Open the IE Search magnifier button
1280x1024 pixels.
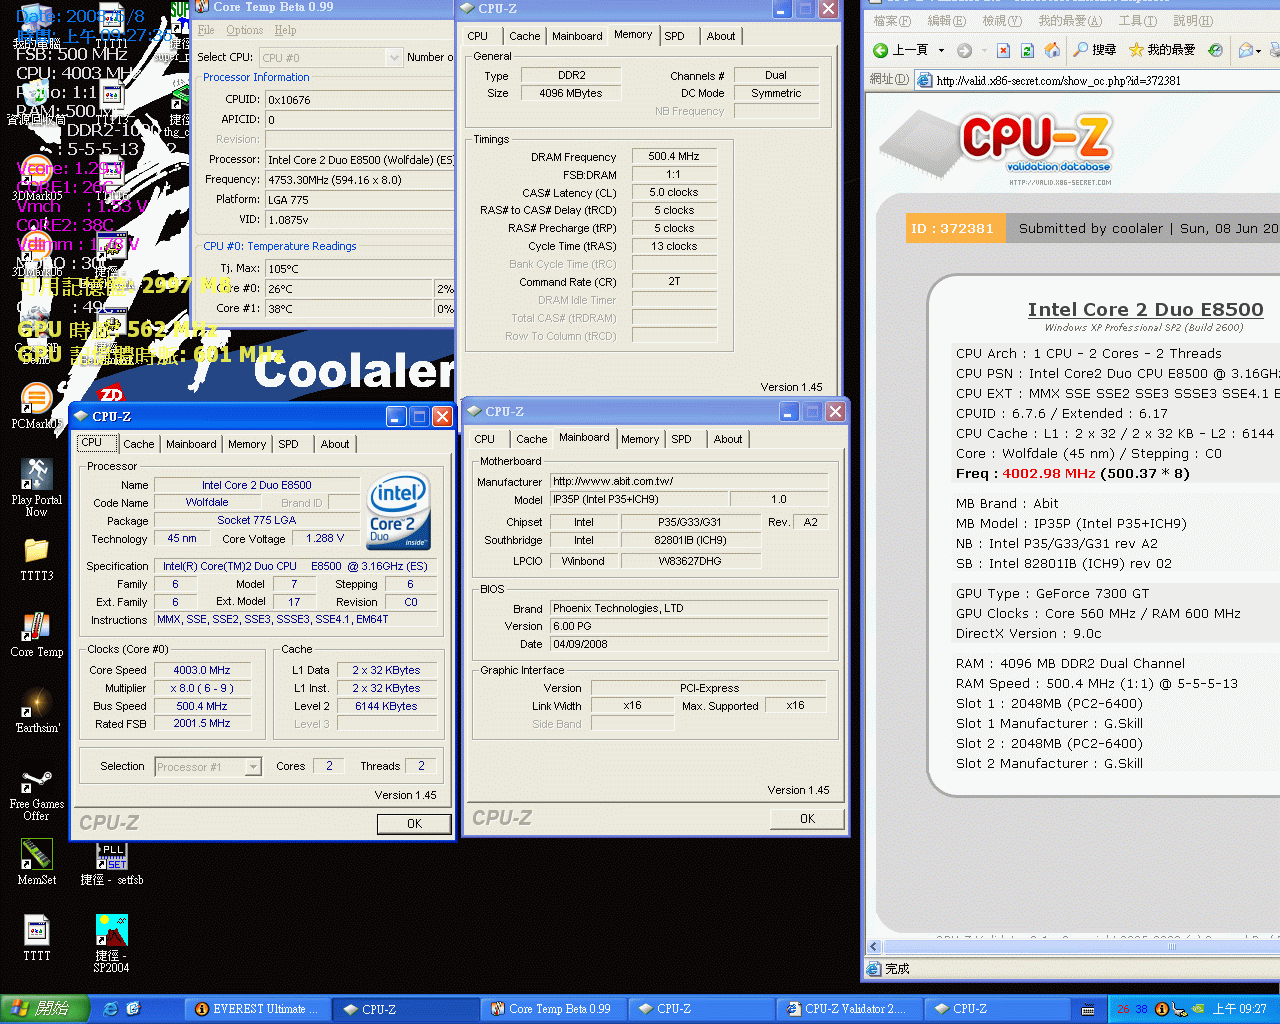point(1094,50)
